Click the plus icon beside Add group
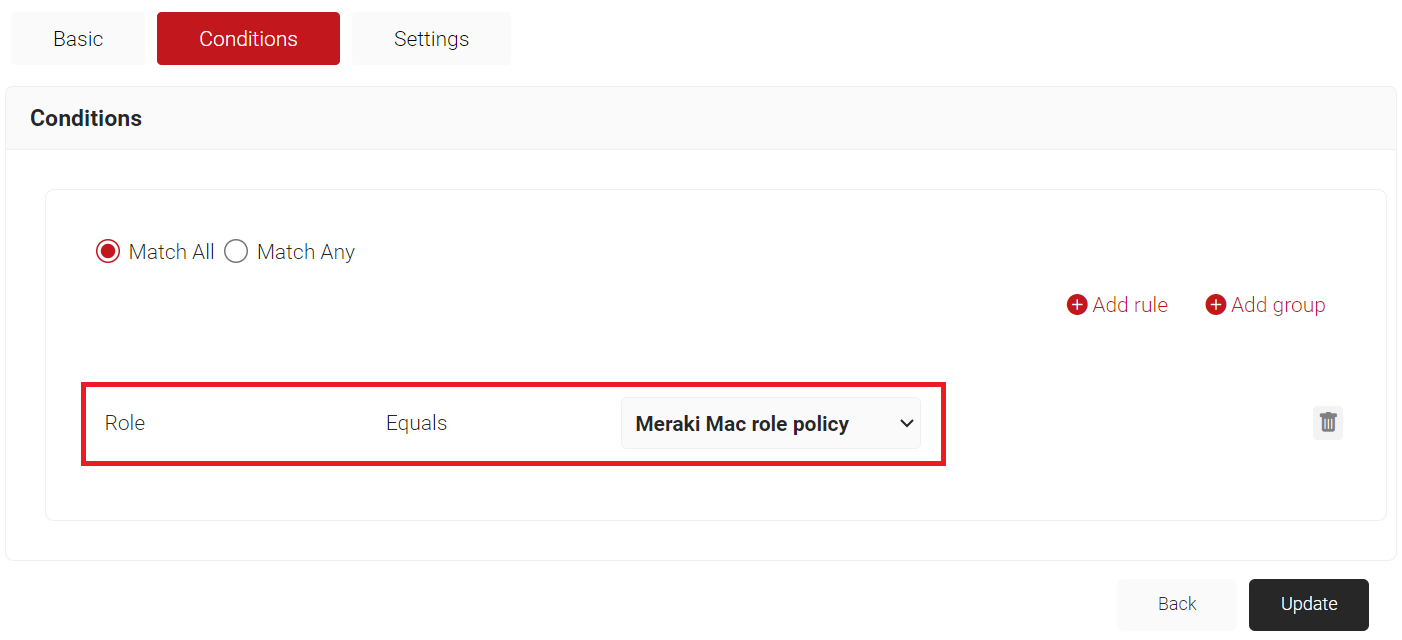This screenshot has height=640, width=1402. [1215, 305]
